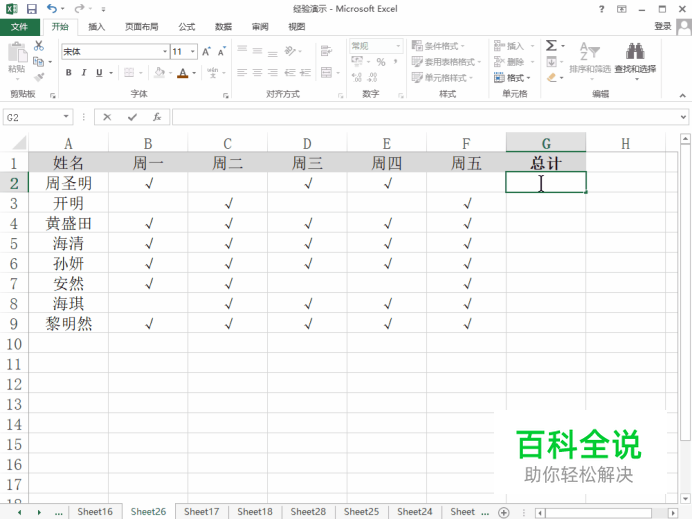Open Sheet17 worksheet tab
The width and height of the screenshot is (692, 519).
click(x=202, y=511)
